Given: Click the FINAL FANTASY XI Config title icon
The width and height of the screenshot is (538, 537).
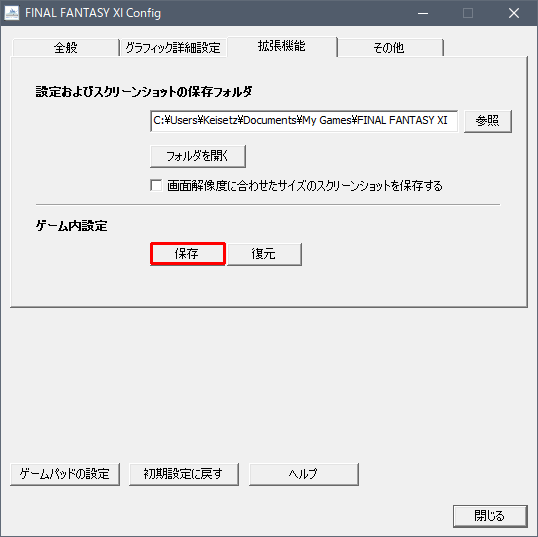Looking at the screenshot, I should 12,13.
